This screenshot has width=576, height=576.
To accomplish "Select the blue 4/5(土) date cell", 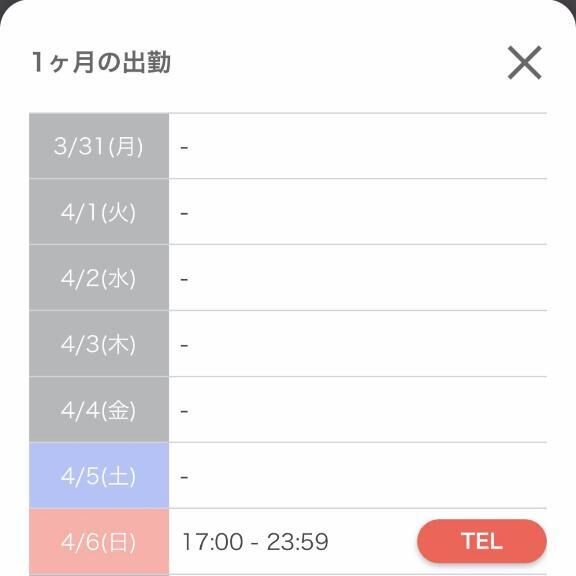I will [x=99, y=476].
